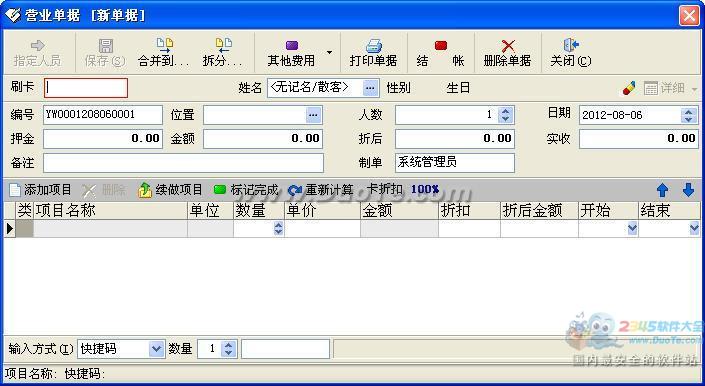Image resolution: width=705 pixels, height=386 pixels.
Task: Select the first row indicator arrow
Action: [10, 229]
